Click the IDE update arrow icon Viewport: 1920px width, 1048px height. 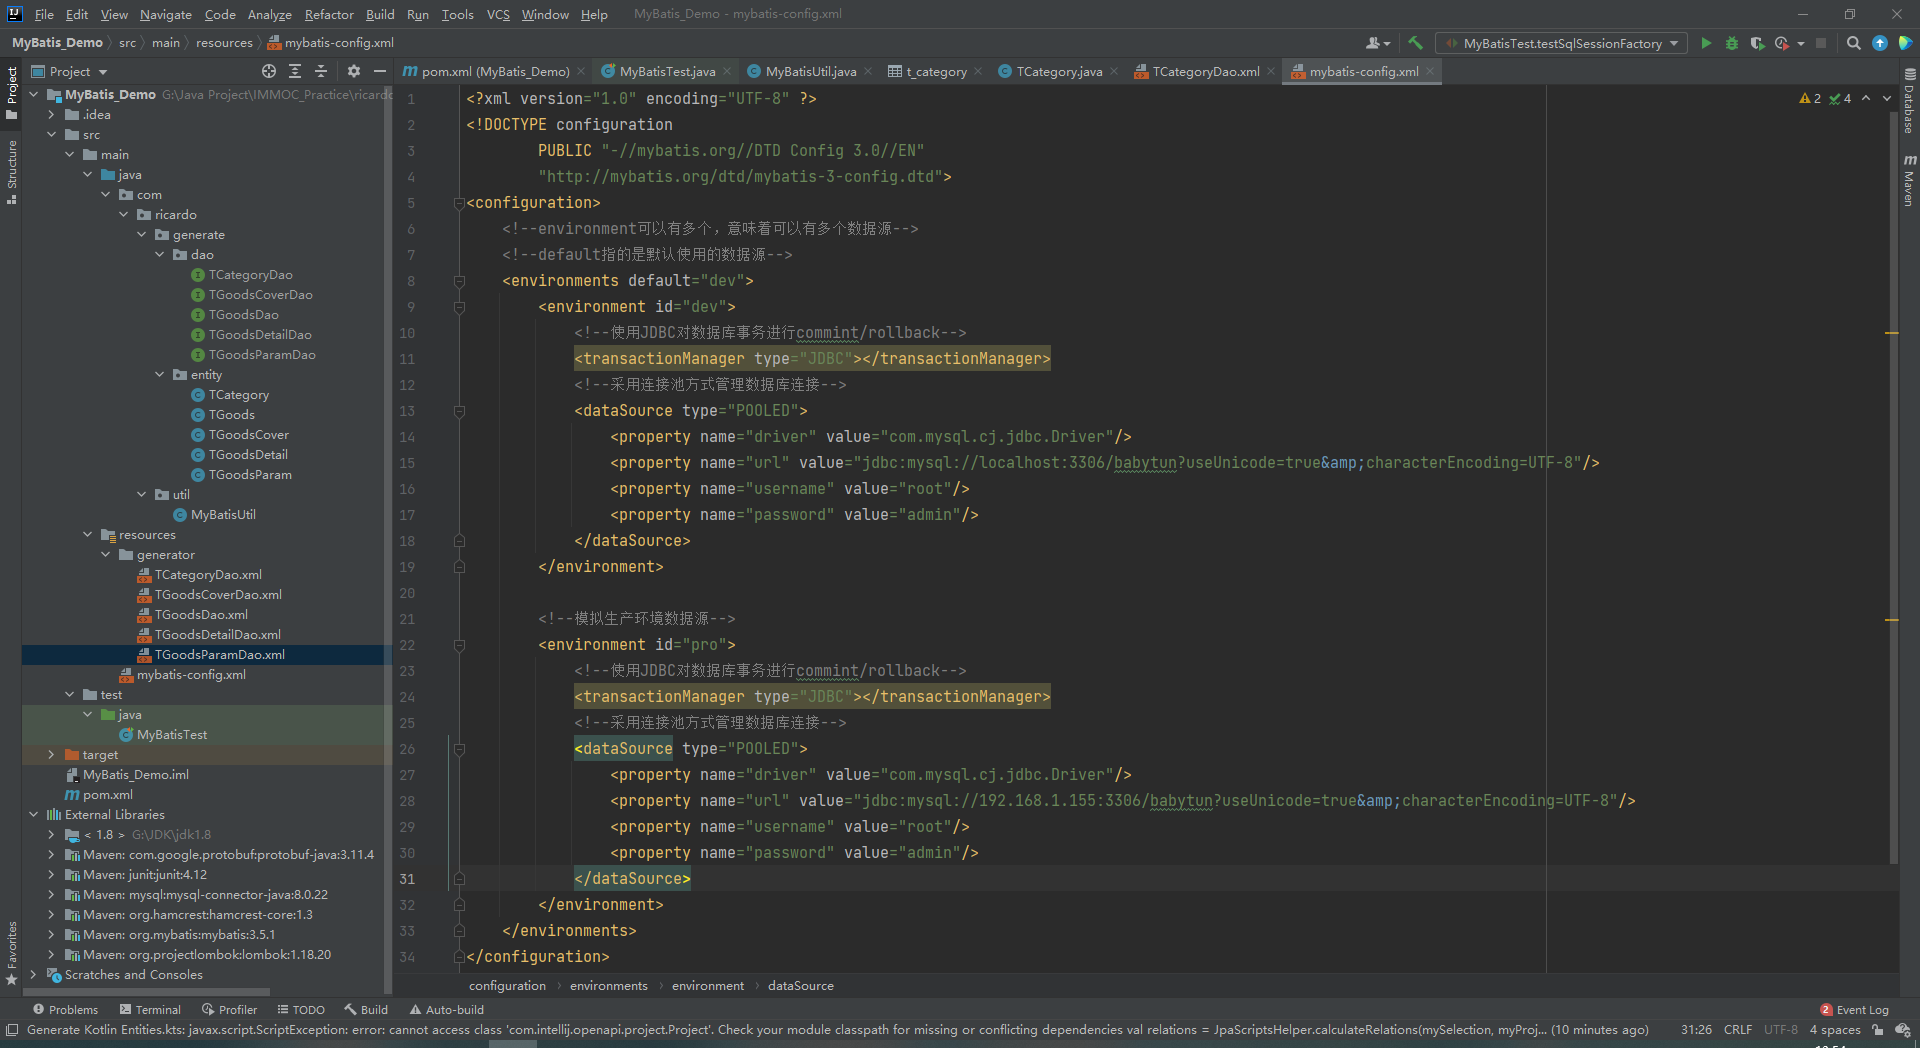[x=1880, y=43]
